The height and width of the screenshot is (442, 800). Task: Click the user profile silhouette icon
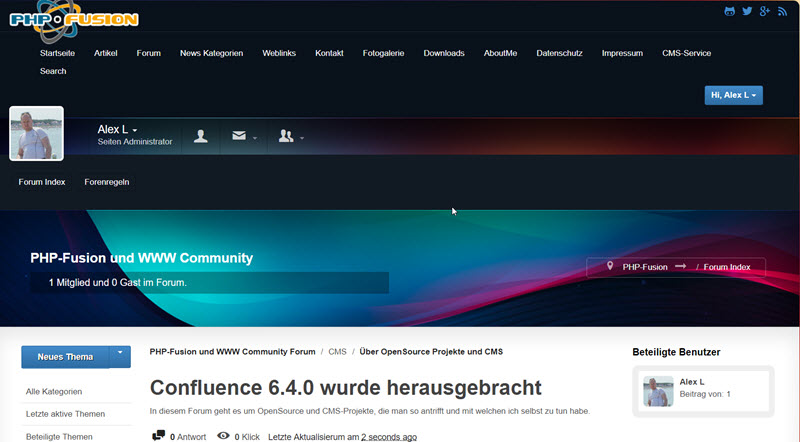(x=201, y=136)
